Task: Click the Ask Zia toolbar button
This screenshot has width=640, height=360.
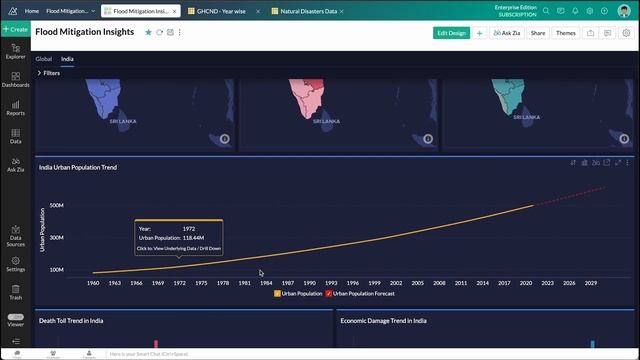Action: [507, 33]
